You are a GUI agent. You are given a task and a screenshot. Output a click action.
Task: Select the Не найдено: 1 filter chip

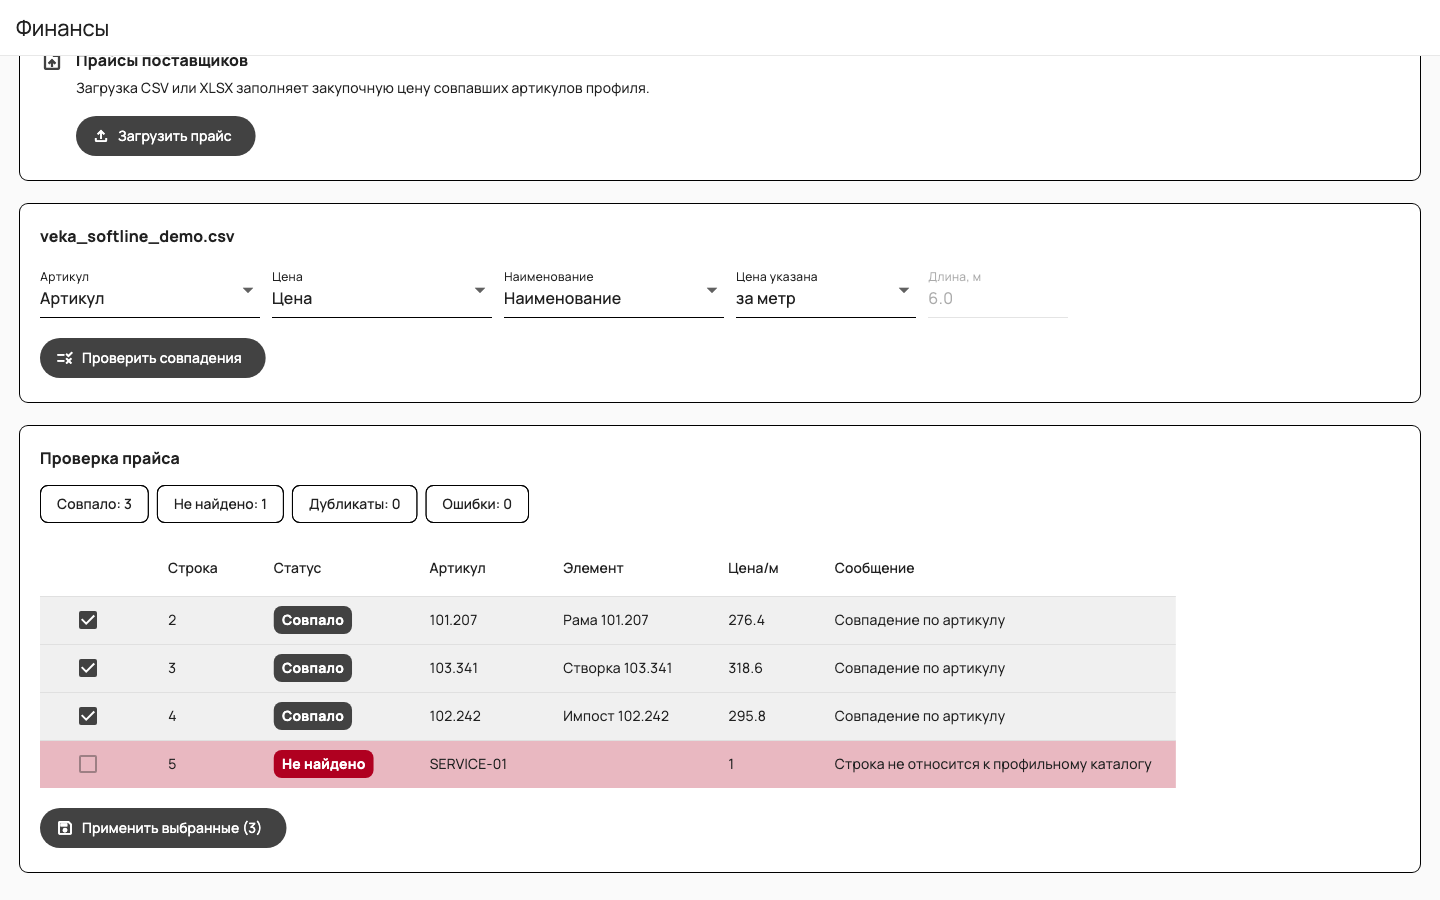pyautogui.click(x=220, y=504)
